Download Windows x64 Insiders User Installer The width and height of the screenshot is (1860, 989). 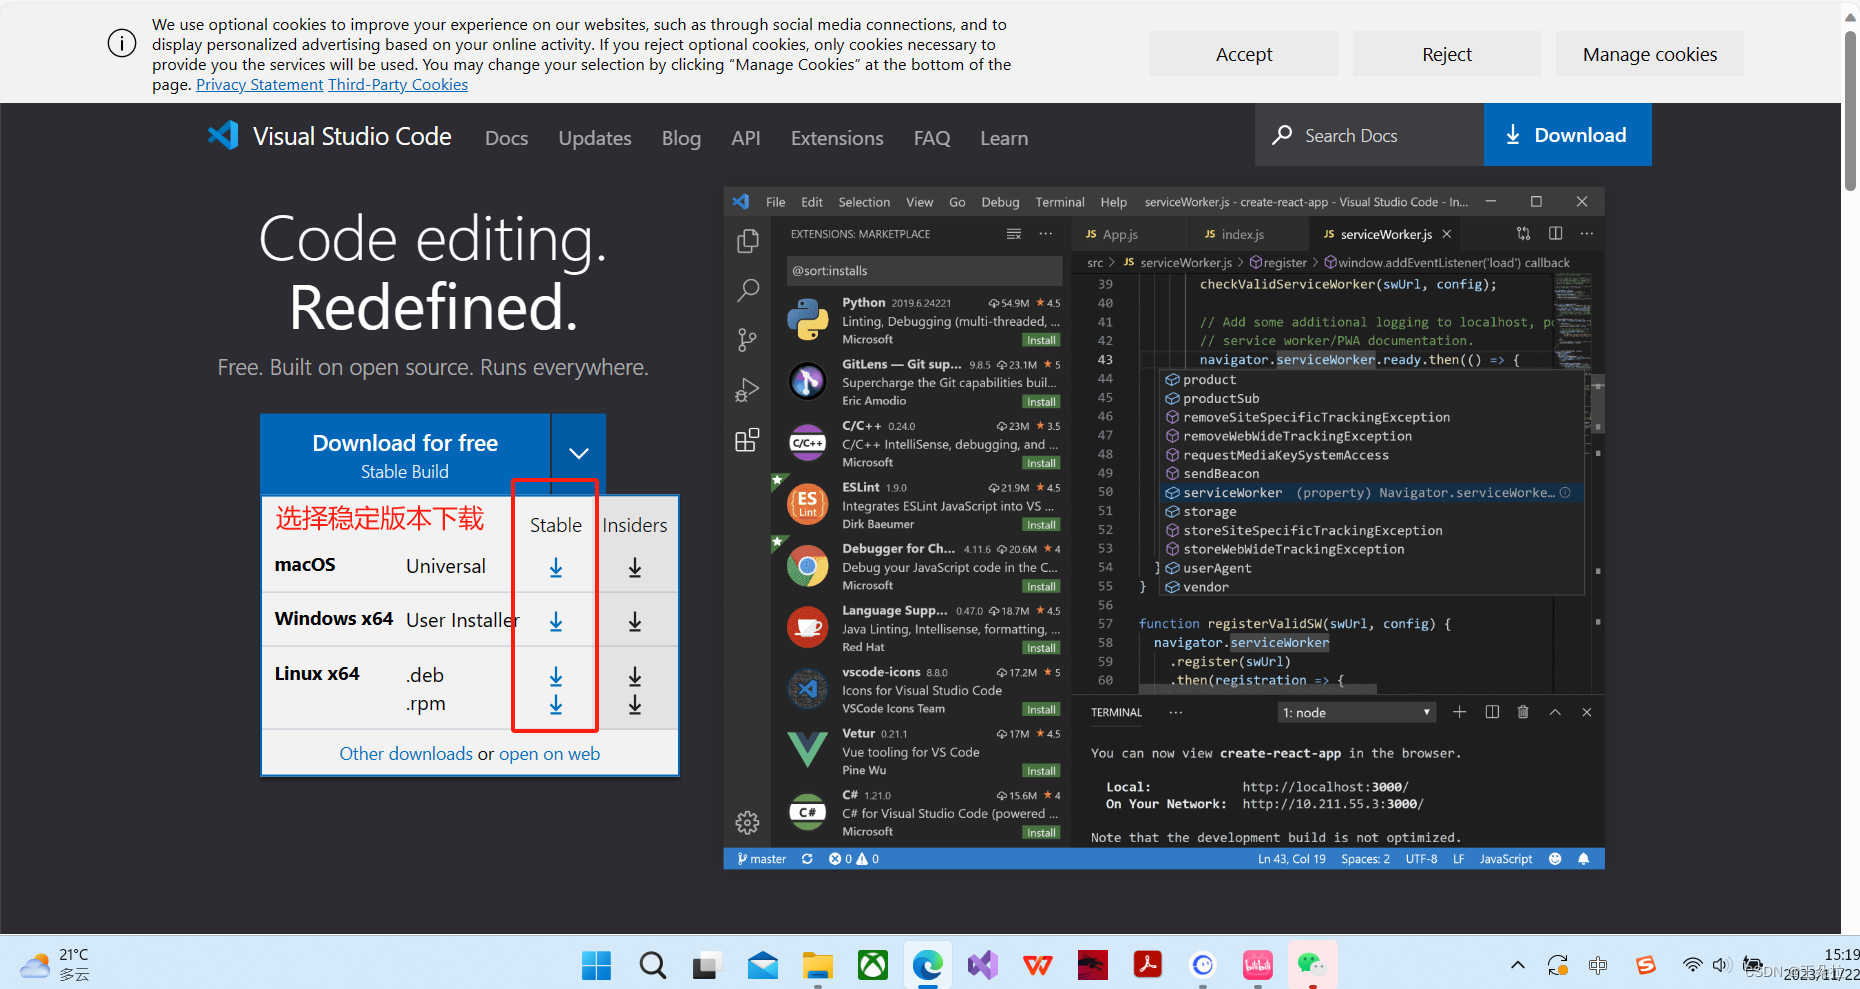coord(635,622)
